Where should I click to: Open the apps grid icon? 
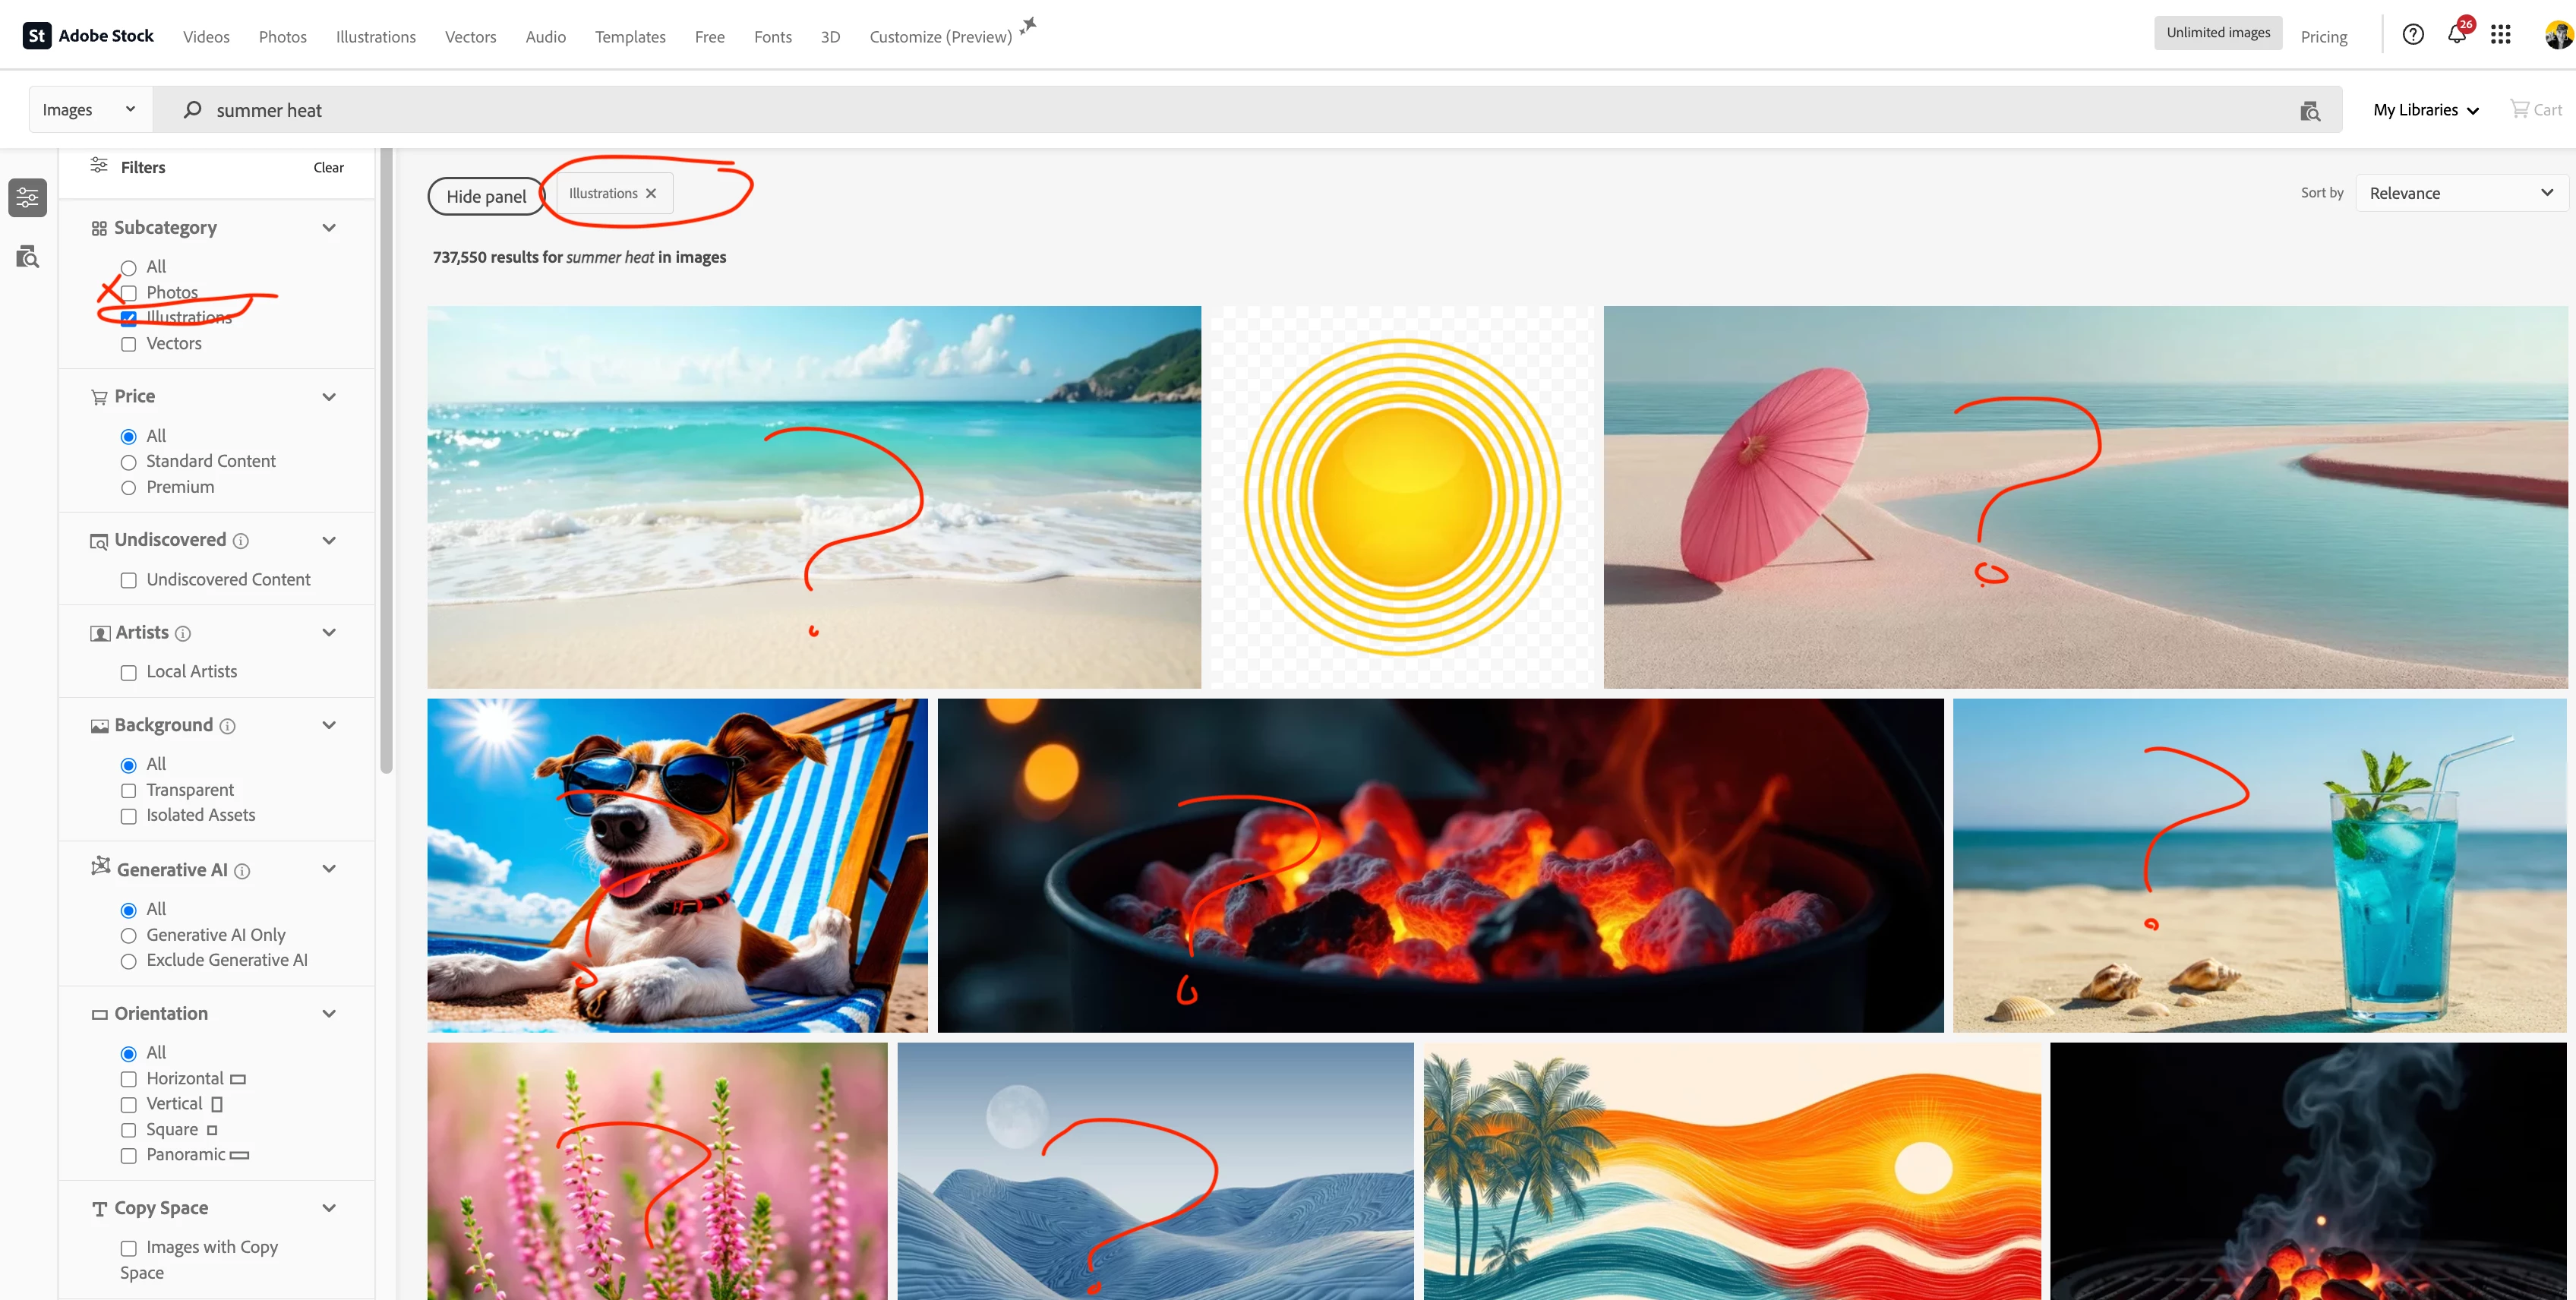click(2500, 35)
